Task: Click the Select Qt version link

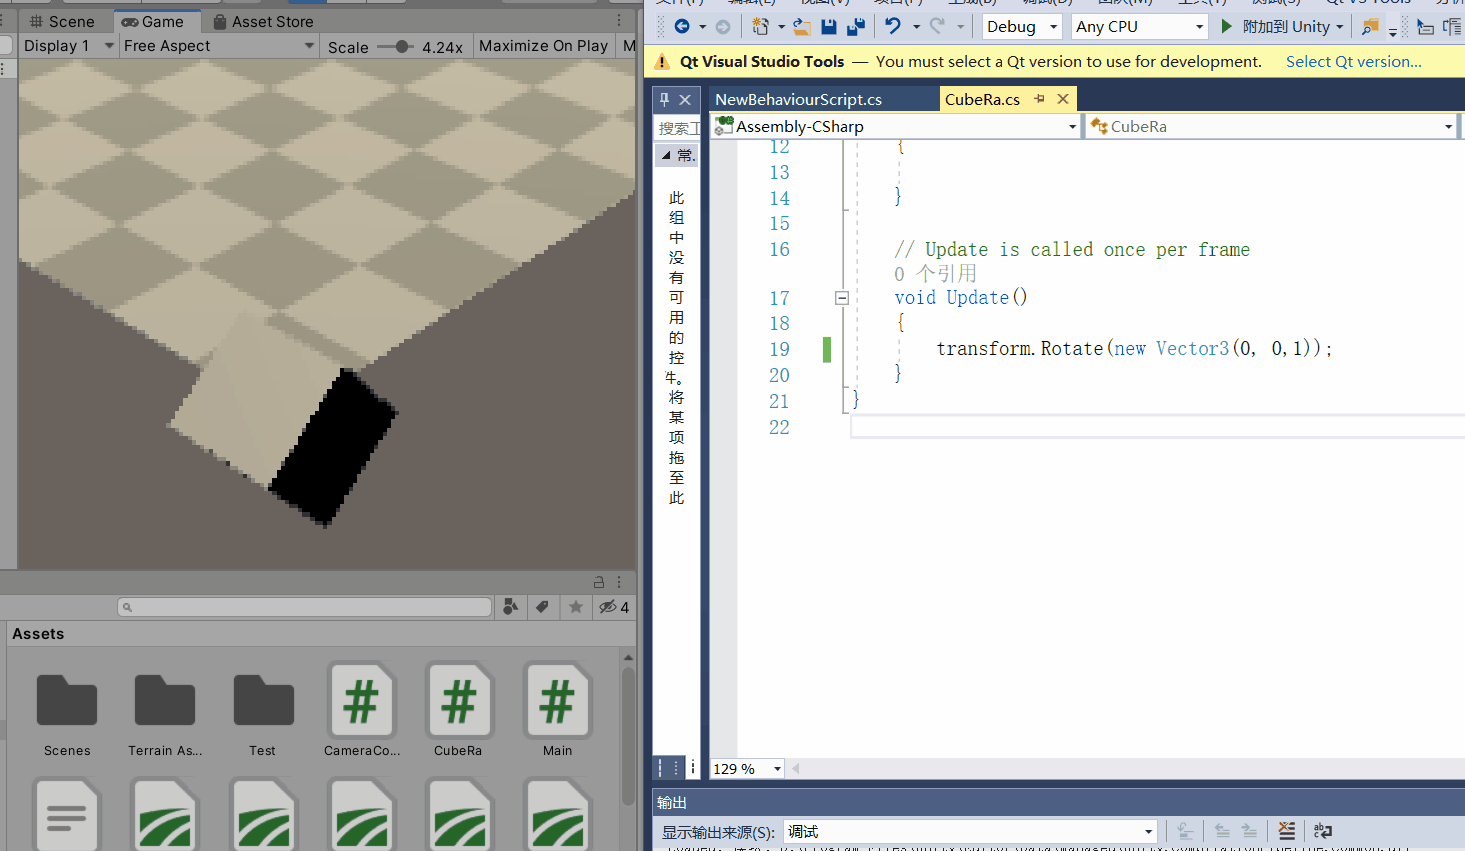Action: pyautogui.click(x=1353, y=62)
